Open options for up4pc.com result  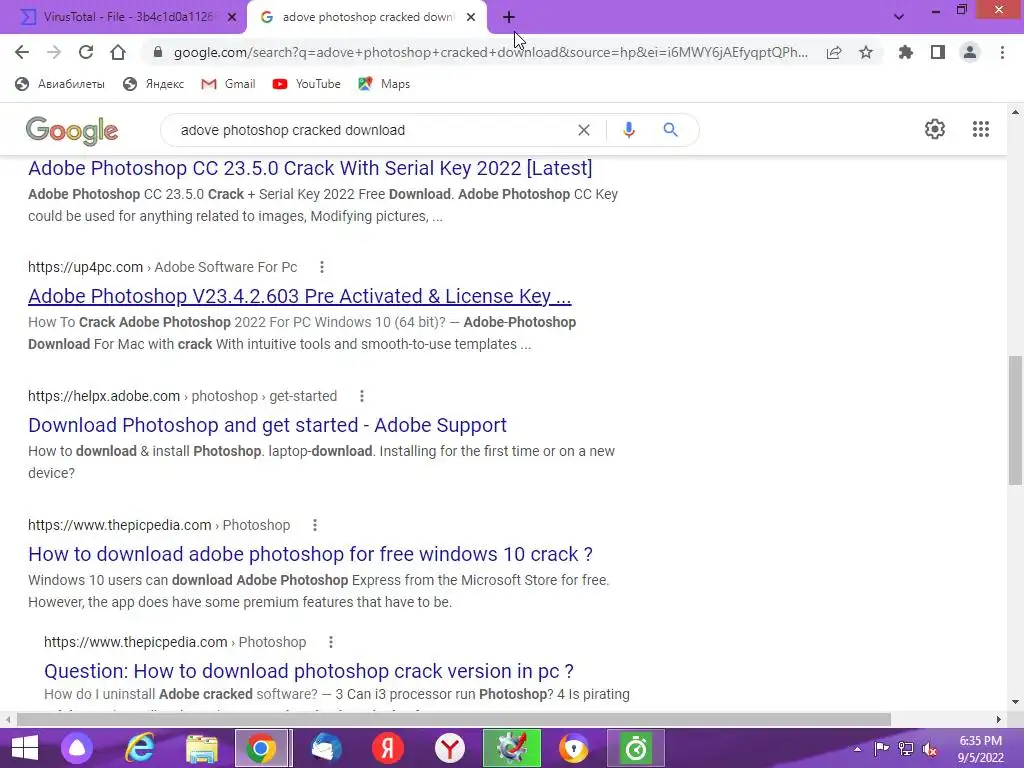321,267
